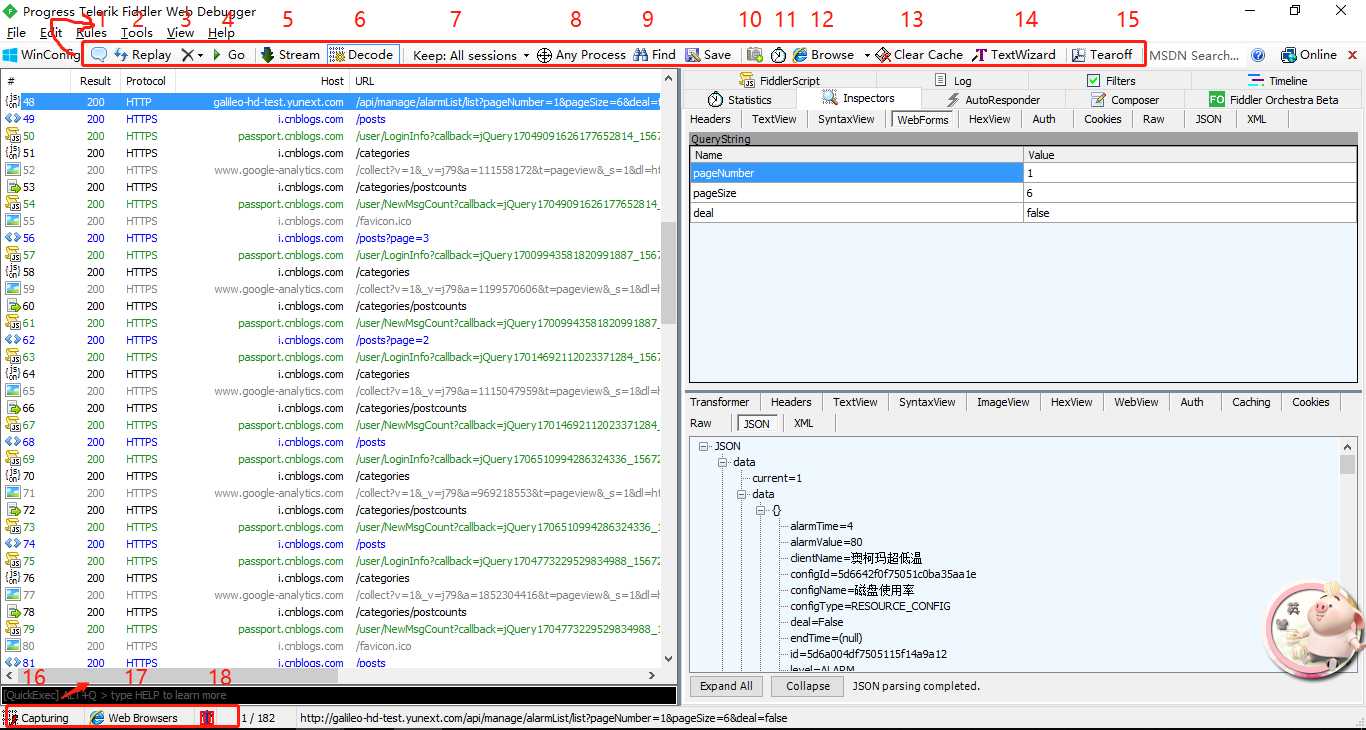Click the comment speech-bubble toolbar icon

tap(99, 55)
